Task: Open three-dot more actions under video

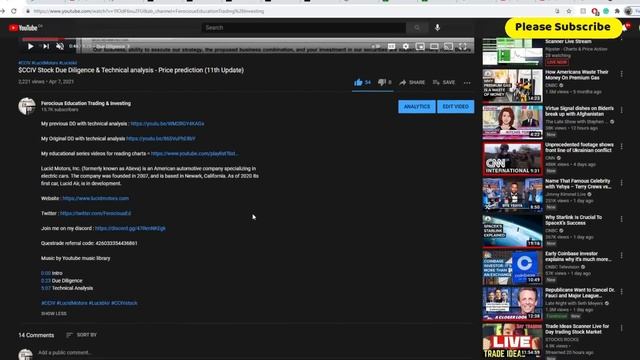Action: click(x=467, y=83)
